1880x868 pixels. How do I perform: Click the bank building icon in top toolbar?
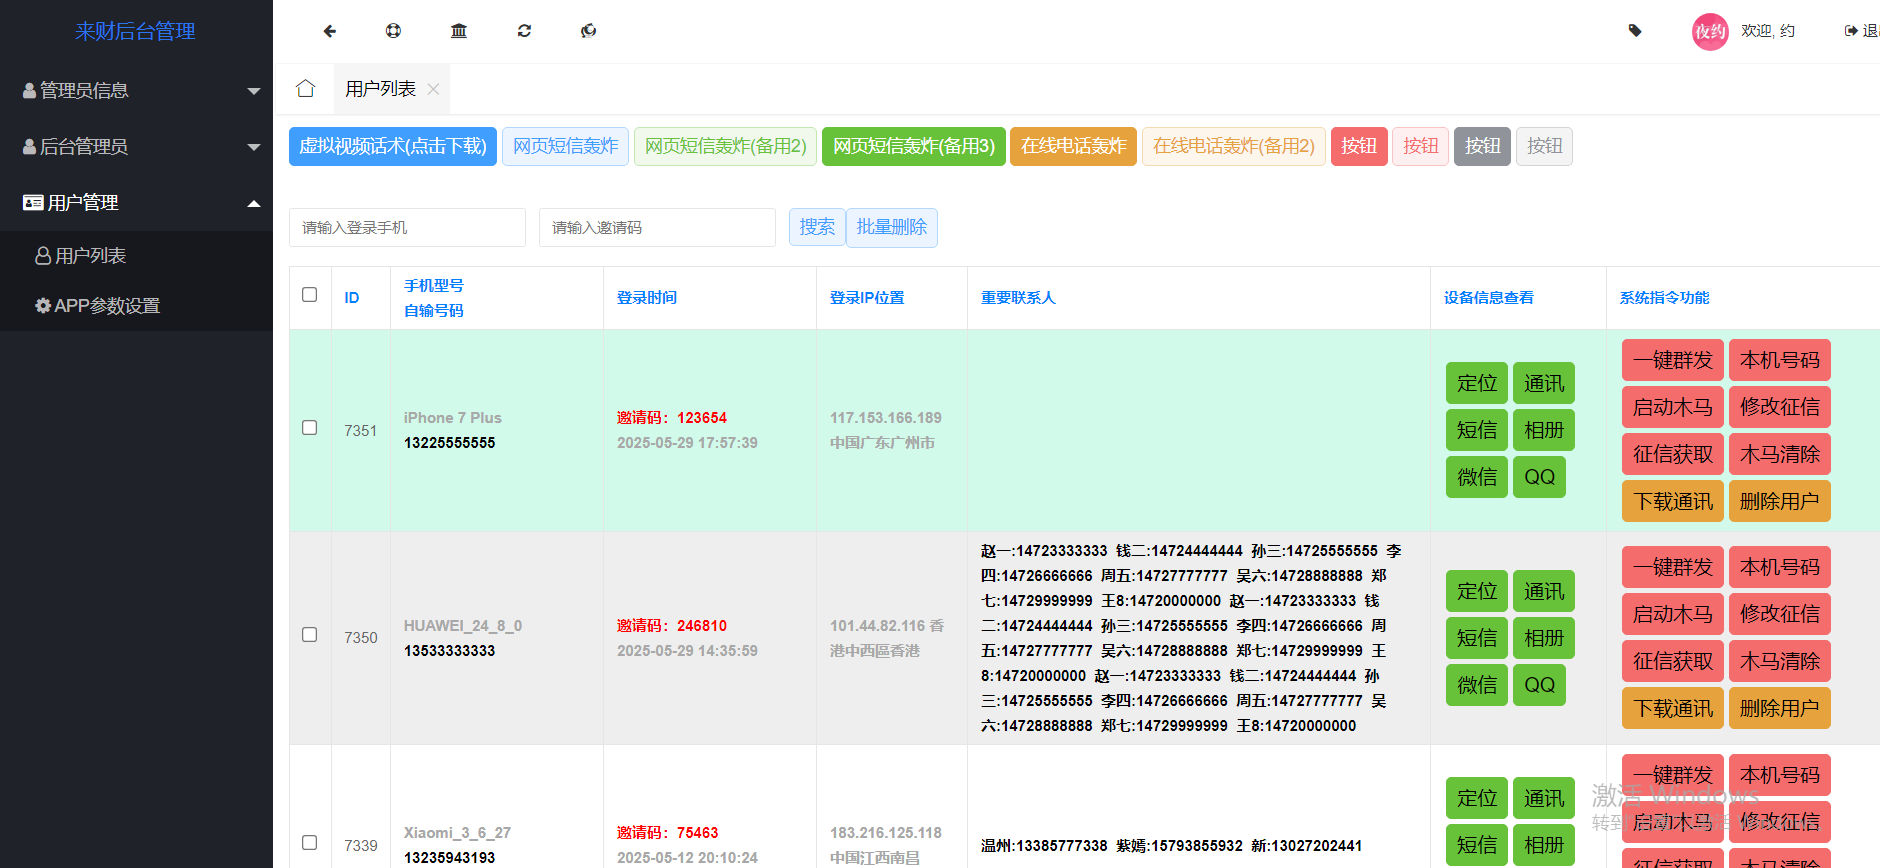(459, 31)
